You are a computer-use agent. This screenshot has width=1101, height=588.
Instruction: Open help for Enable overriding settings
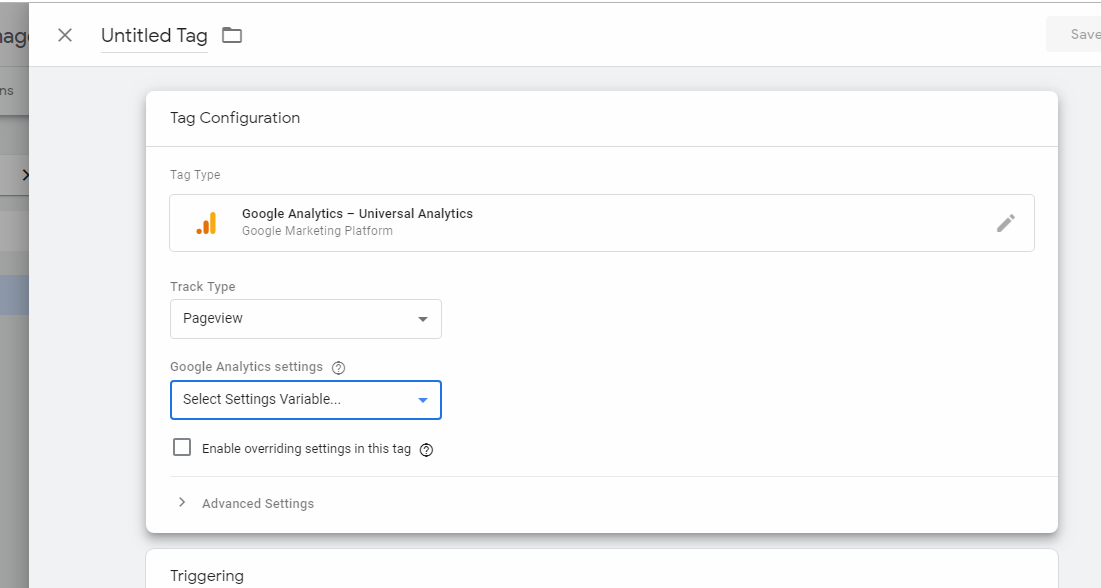click(426, 450)
